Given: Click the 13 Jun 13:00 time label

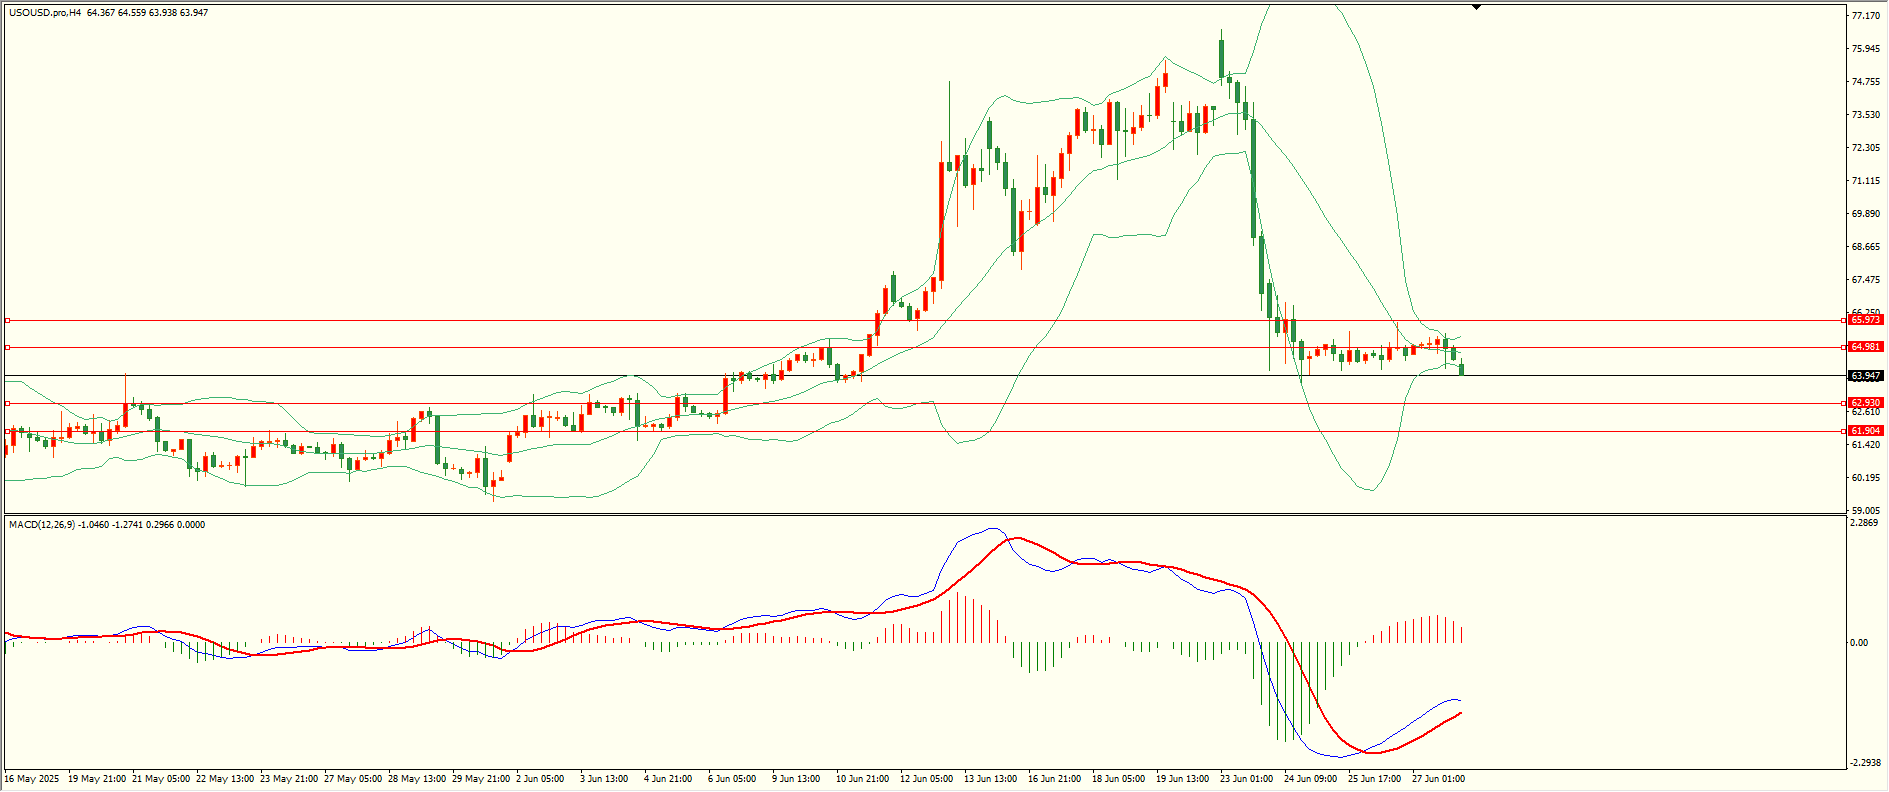Looking at the screenshot, I should (991, 779).
